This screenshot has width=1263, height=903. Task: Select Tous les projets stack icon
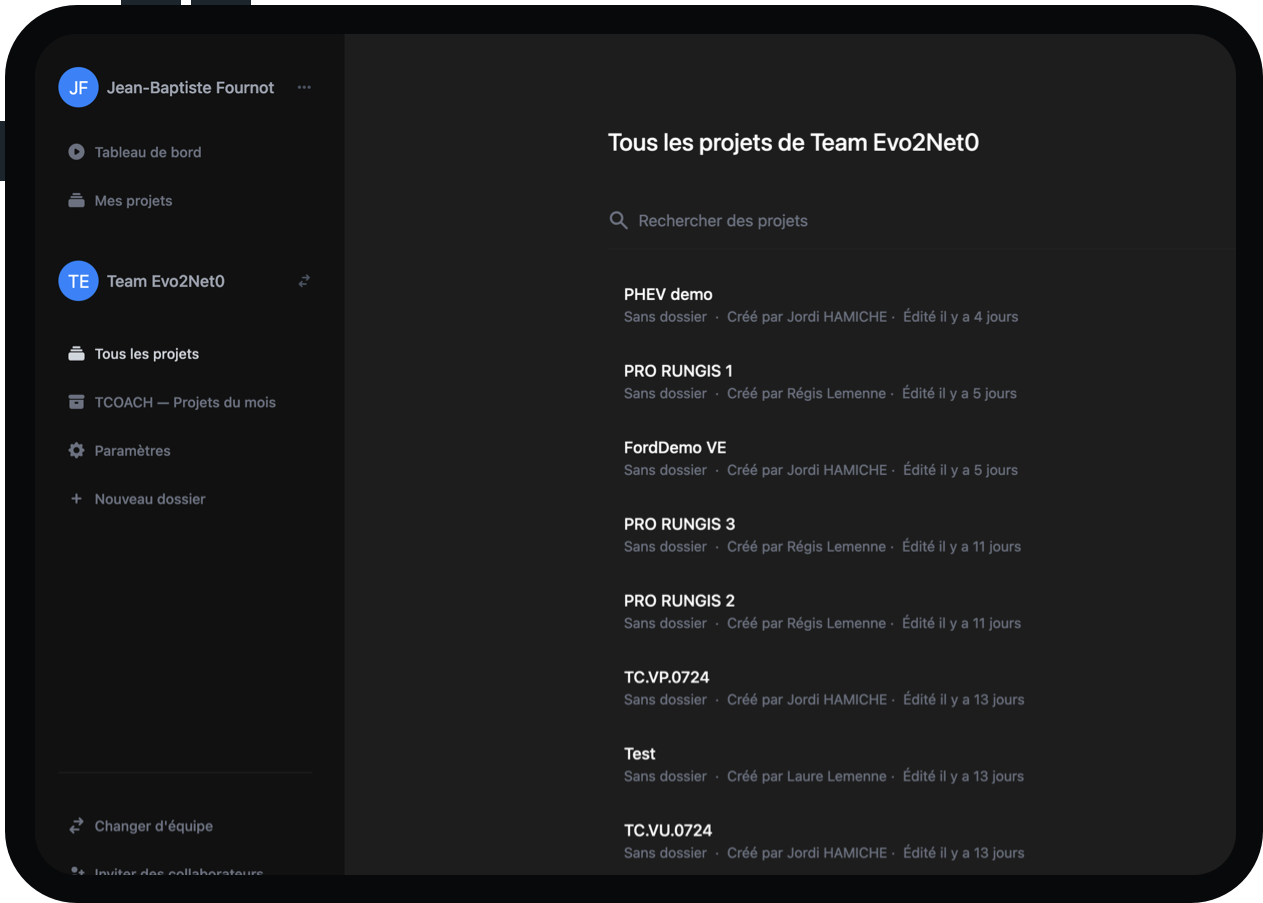[76, 354]
